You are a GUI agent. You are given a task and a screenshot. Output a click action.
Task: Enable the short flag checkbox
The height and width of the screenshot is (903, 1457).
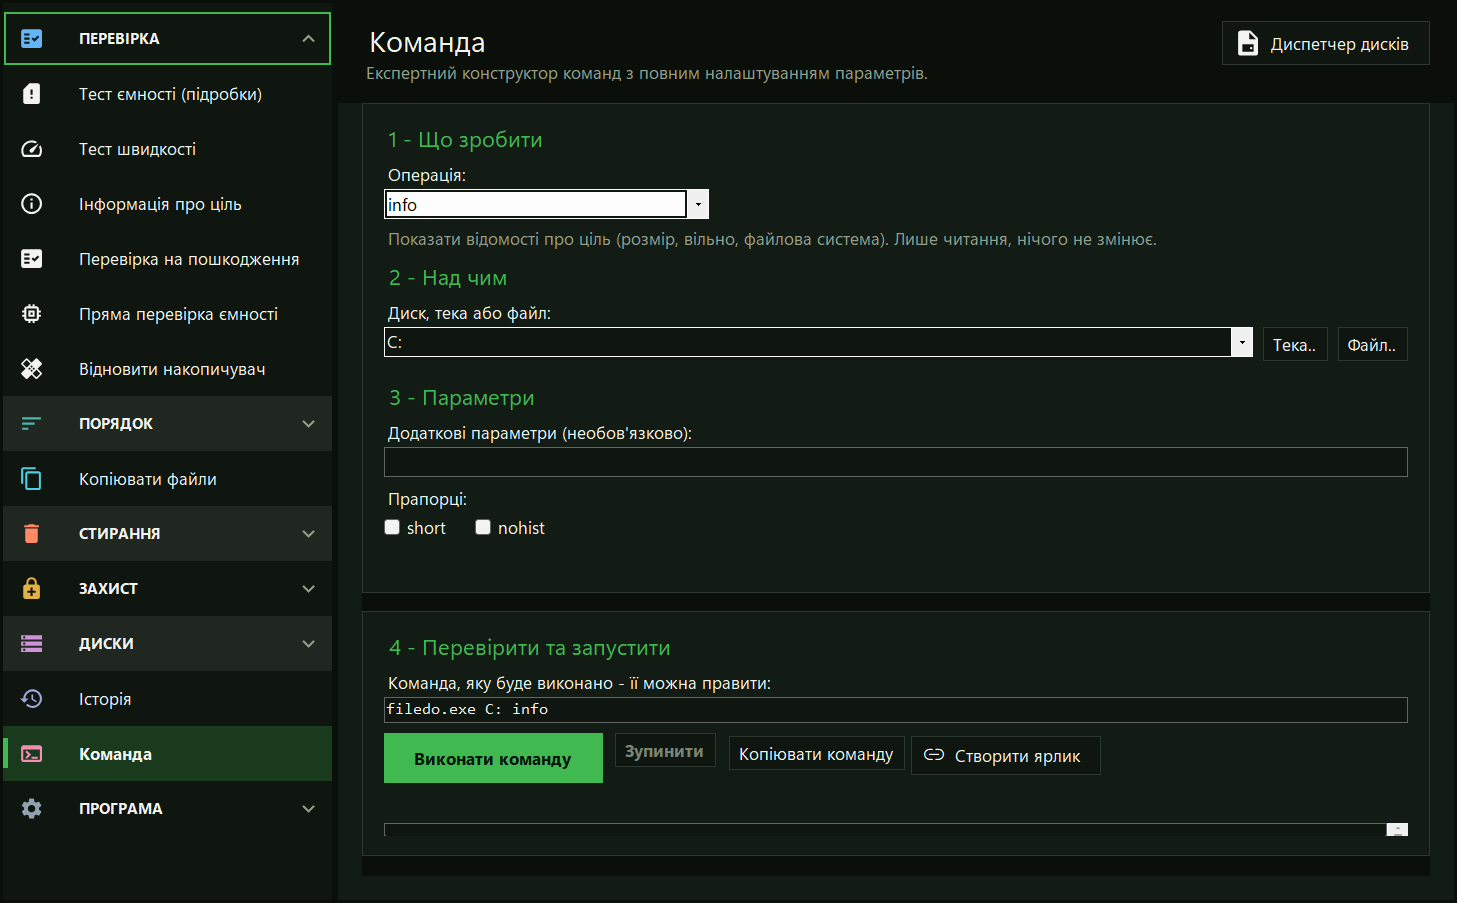[x=392, y=527]
